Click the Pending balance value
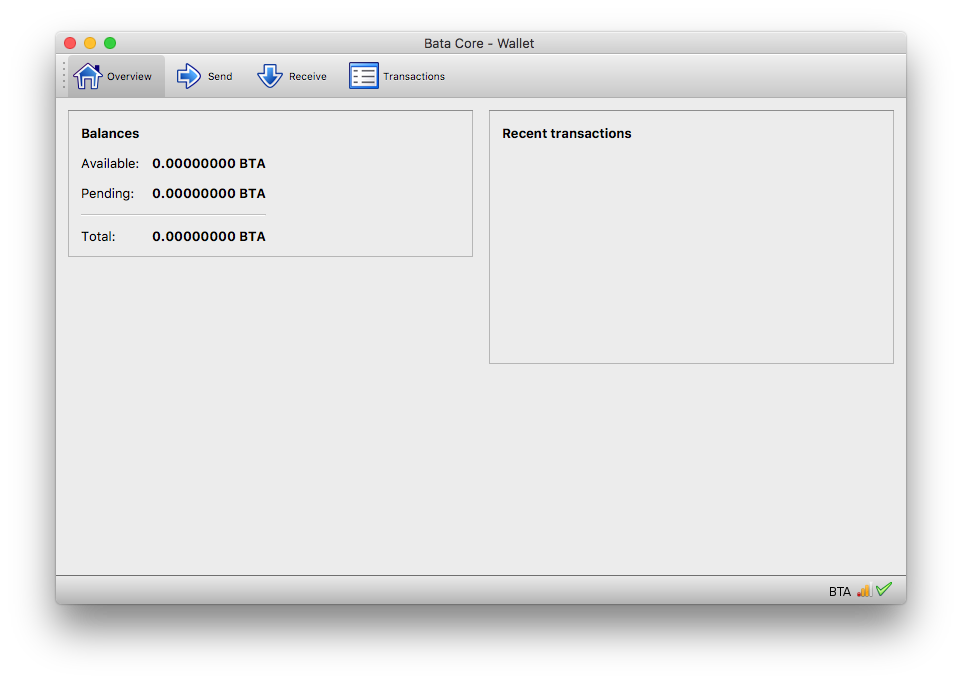The height and width of the screenshot is (684, 962). tap(209, 194)
